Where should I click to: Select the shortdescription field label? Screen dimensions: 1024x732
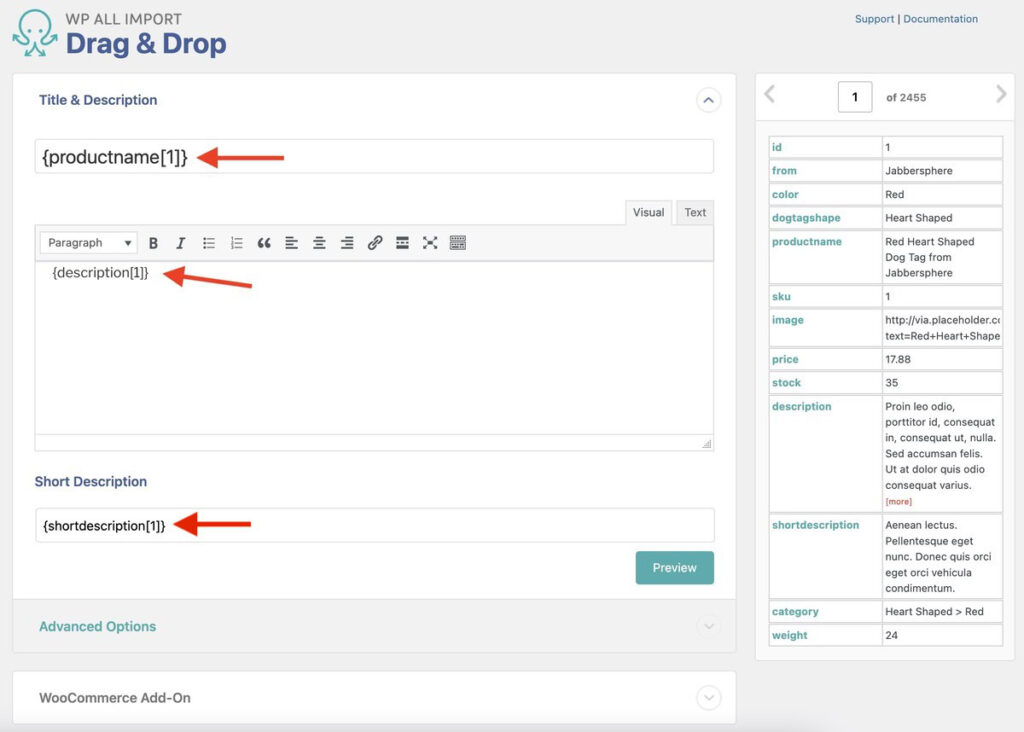click(x=815, y=525)
